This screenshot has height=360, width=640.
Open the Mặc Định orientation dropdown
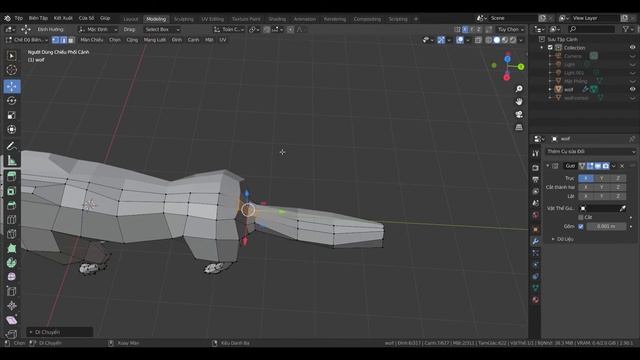pyautogui.click(x=98, y=29)
